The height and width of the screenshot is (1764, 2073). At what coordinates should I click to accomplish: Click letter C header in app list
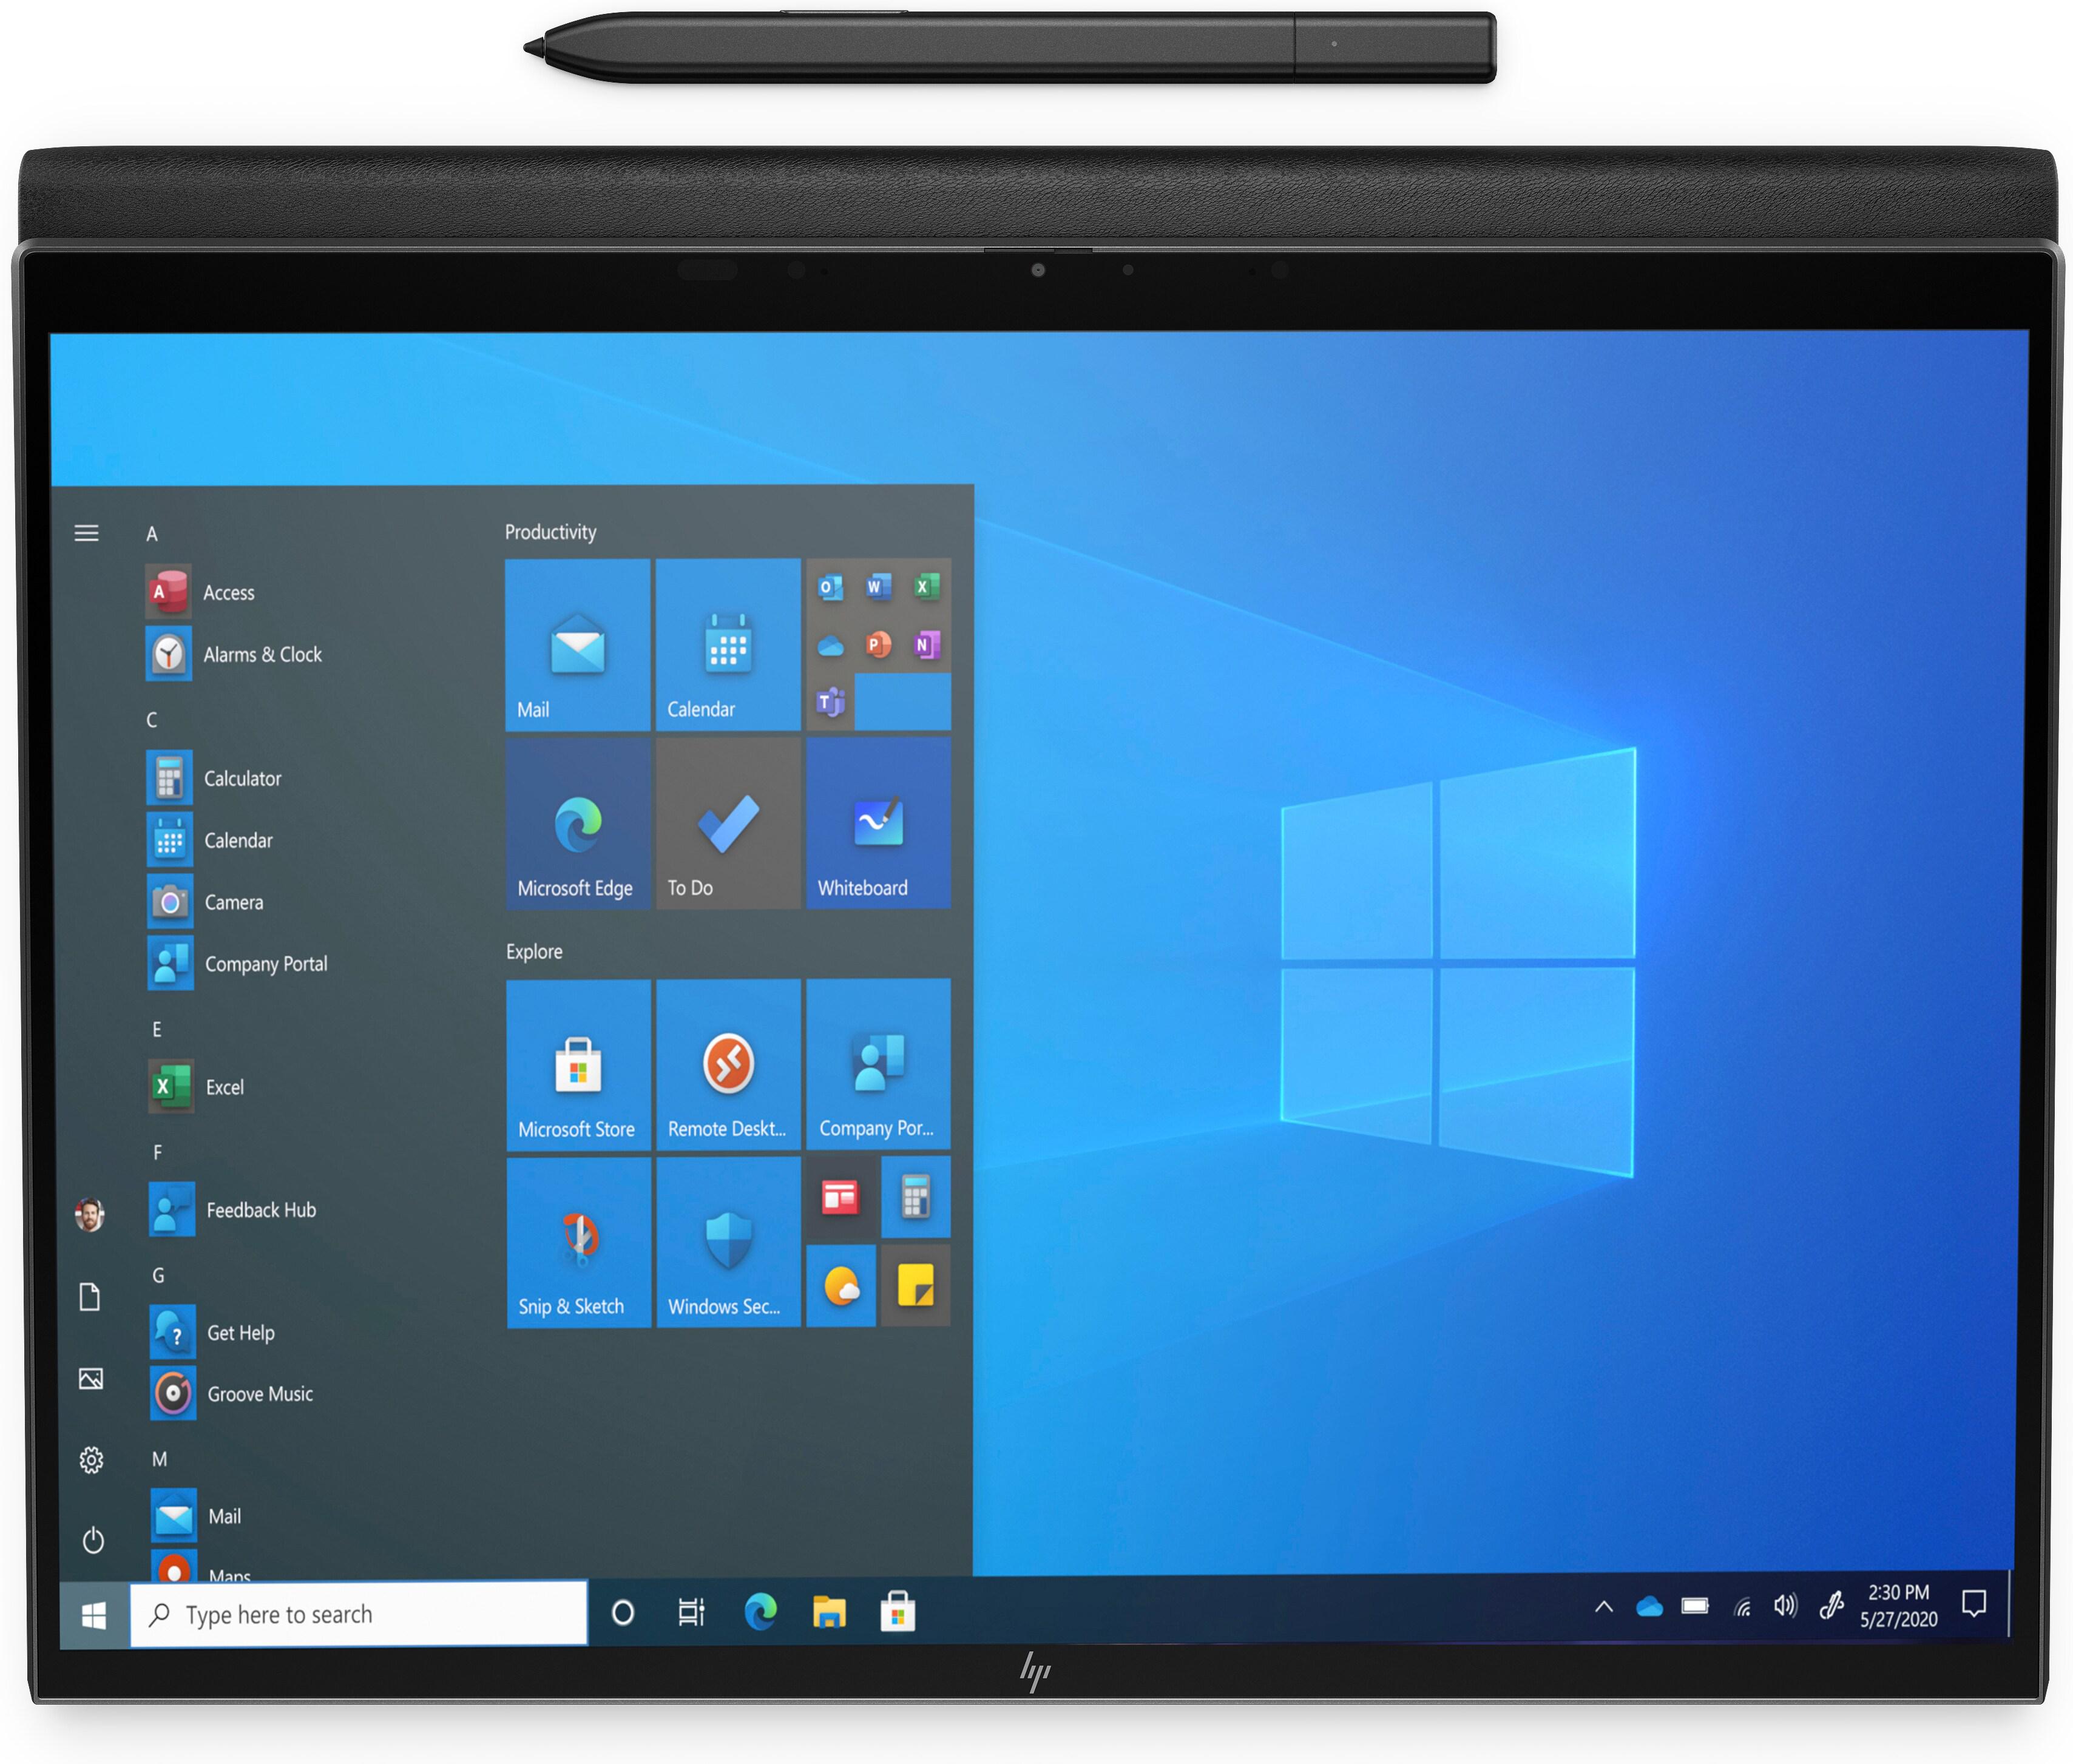pyautogui.click(x=152, y=720)
